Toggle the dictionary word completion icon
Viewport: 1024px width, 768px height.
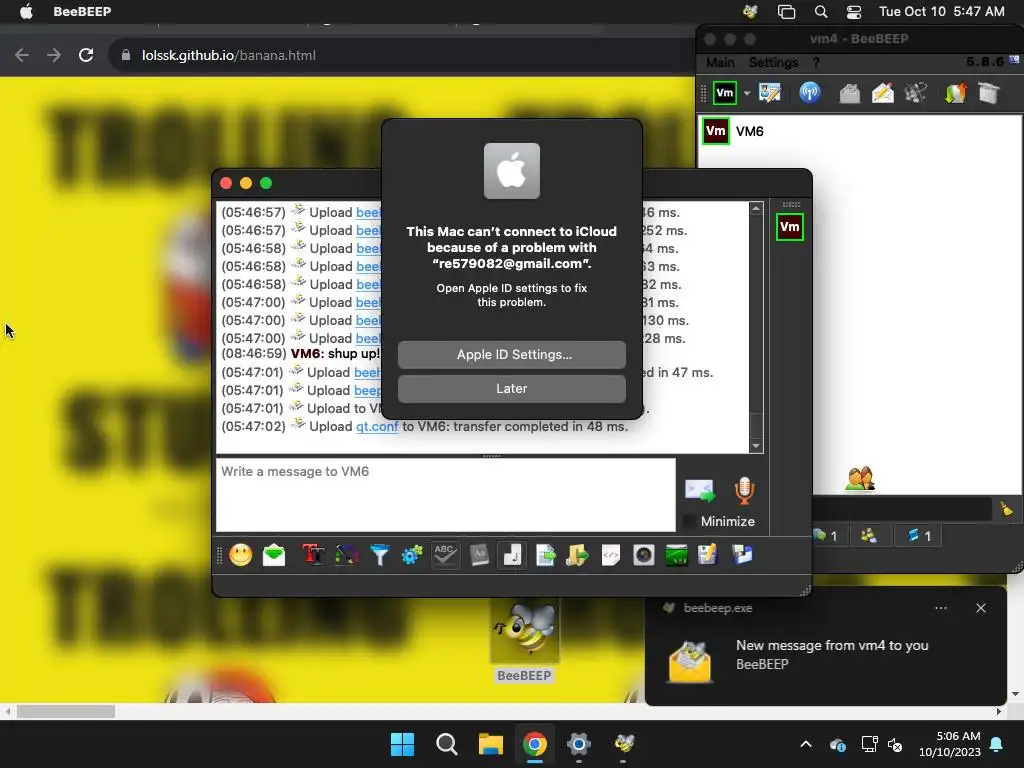coord(479,555)
